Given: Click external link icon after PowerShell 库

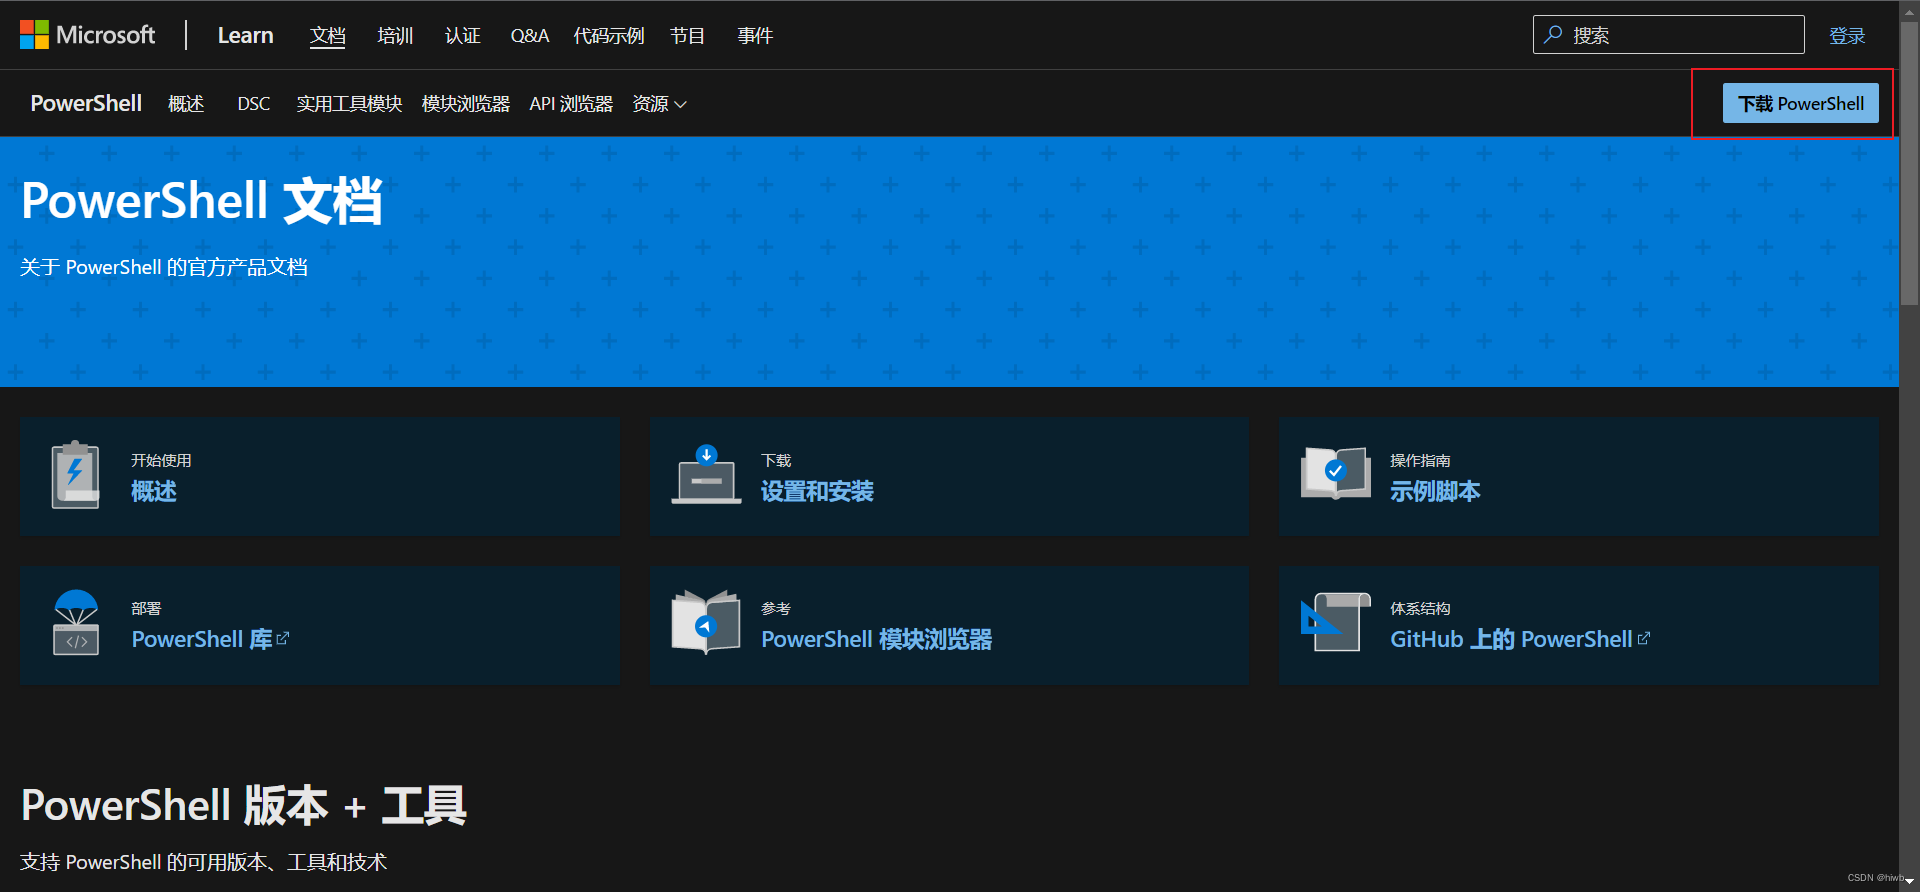Looking at the screenshot, I should coord(283,638).
